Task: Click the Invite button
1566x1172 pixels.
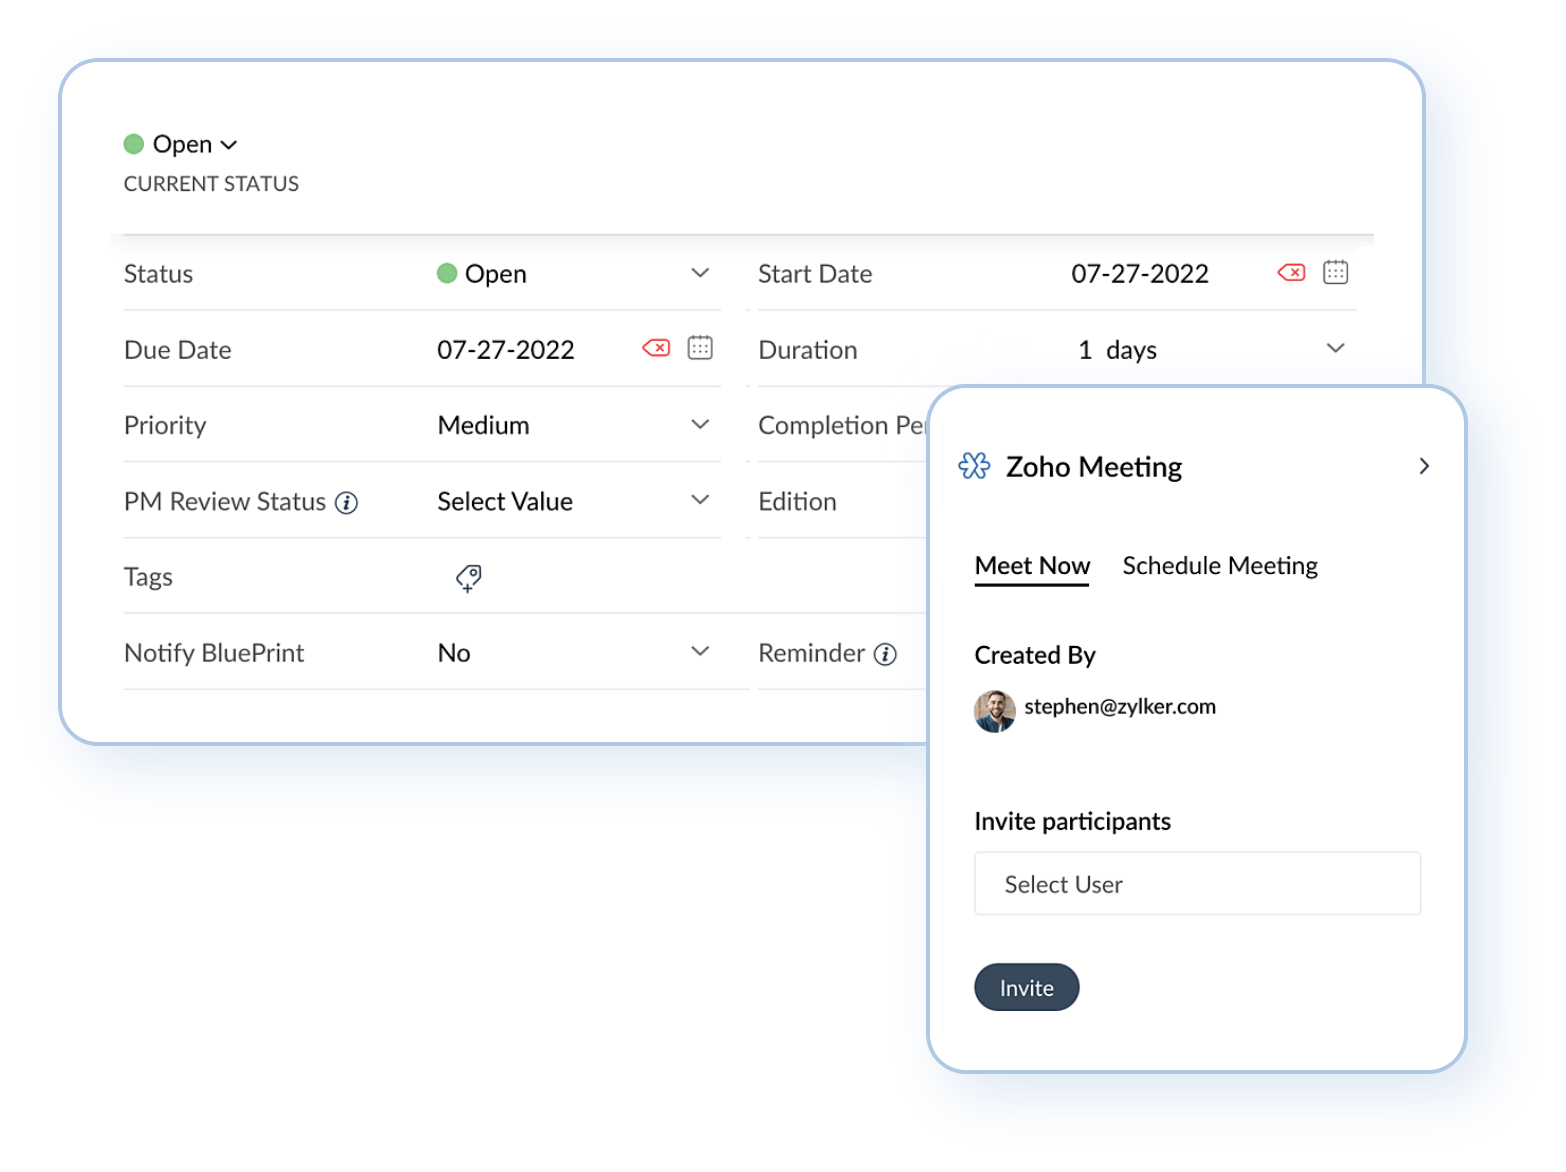Action: pos(1026,987)
